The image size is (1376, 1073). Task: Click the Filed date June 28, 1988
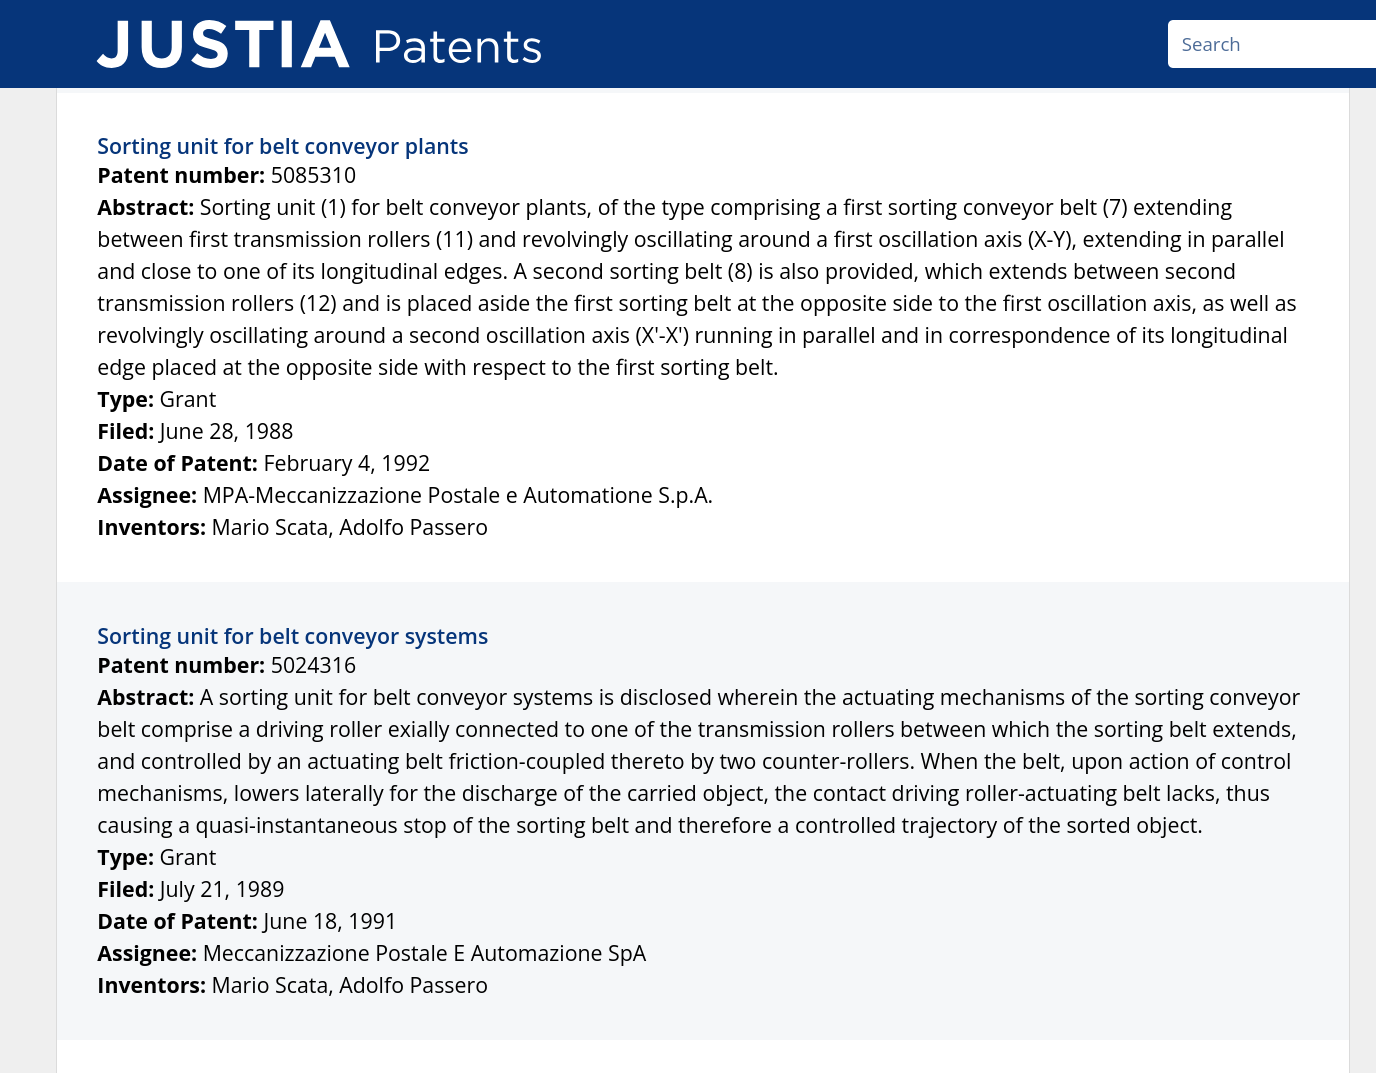226,431
